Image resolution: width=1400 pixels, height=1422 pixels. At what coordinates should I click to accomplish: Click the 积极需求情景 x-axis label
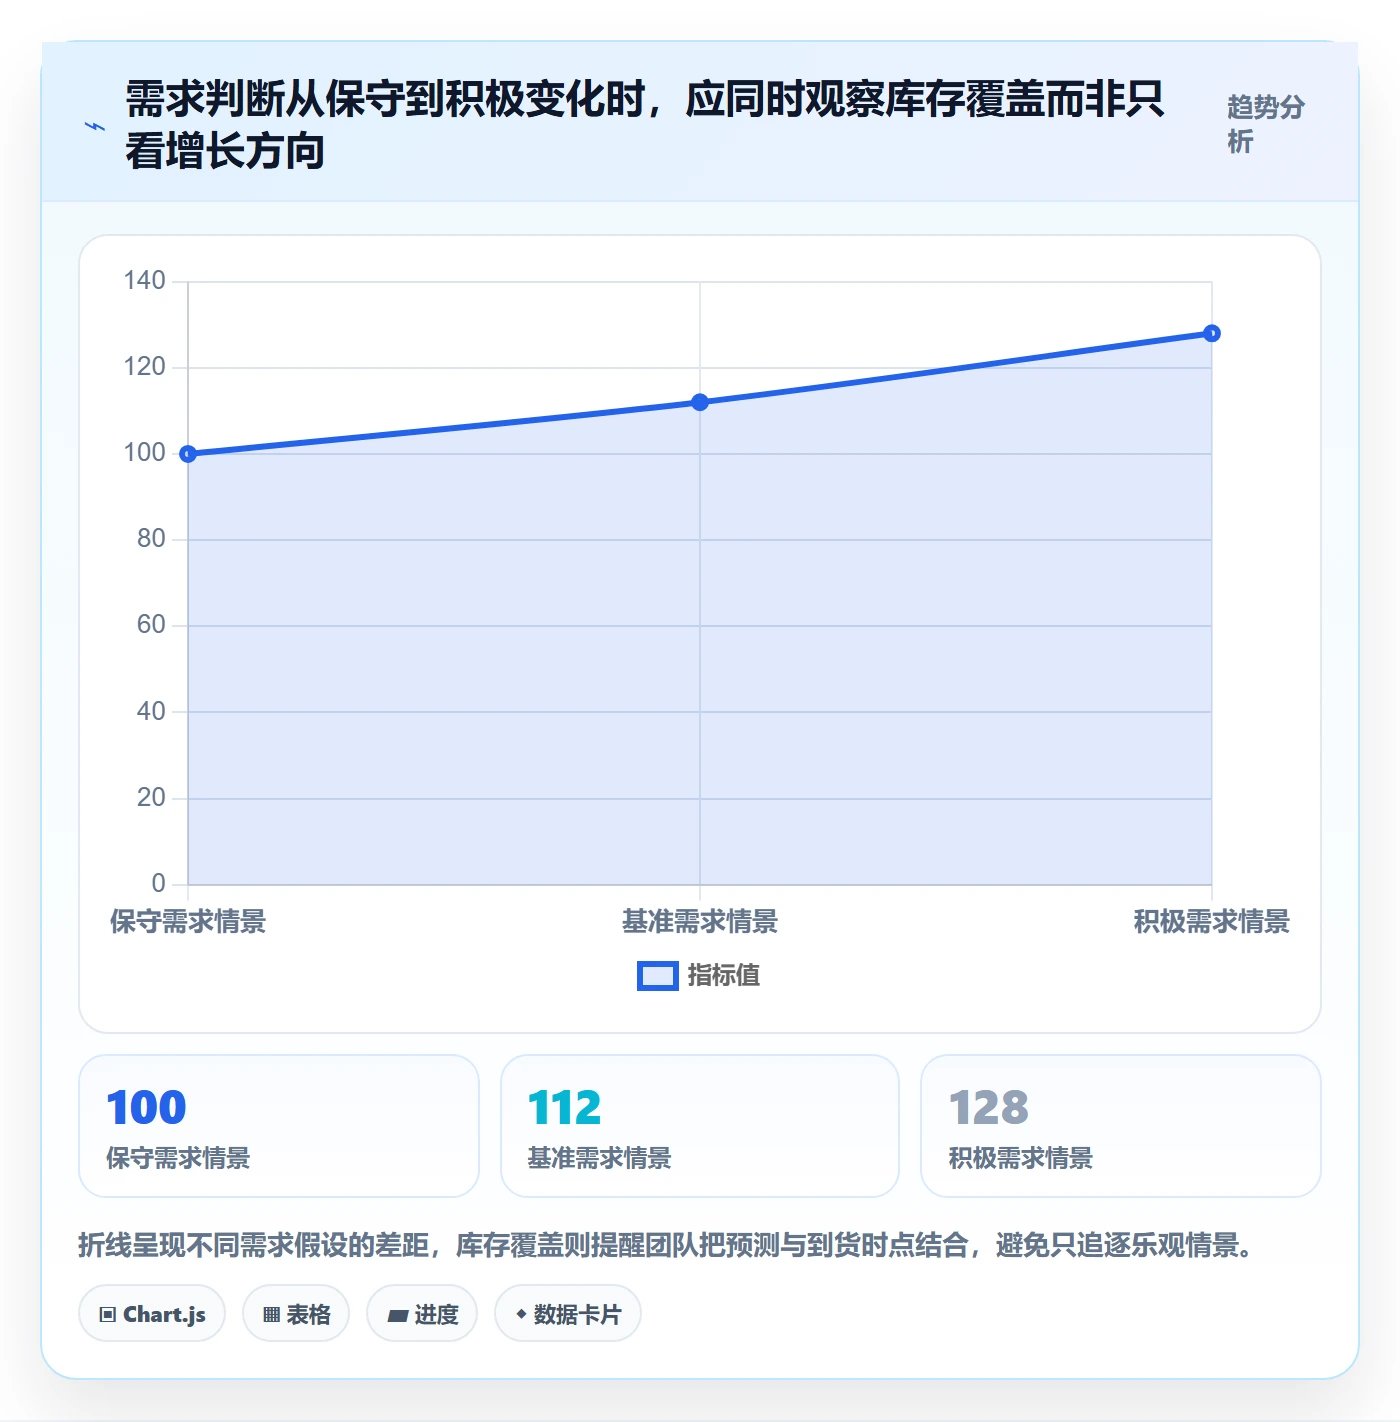click(1212, 921)
